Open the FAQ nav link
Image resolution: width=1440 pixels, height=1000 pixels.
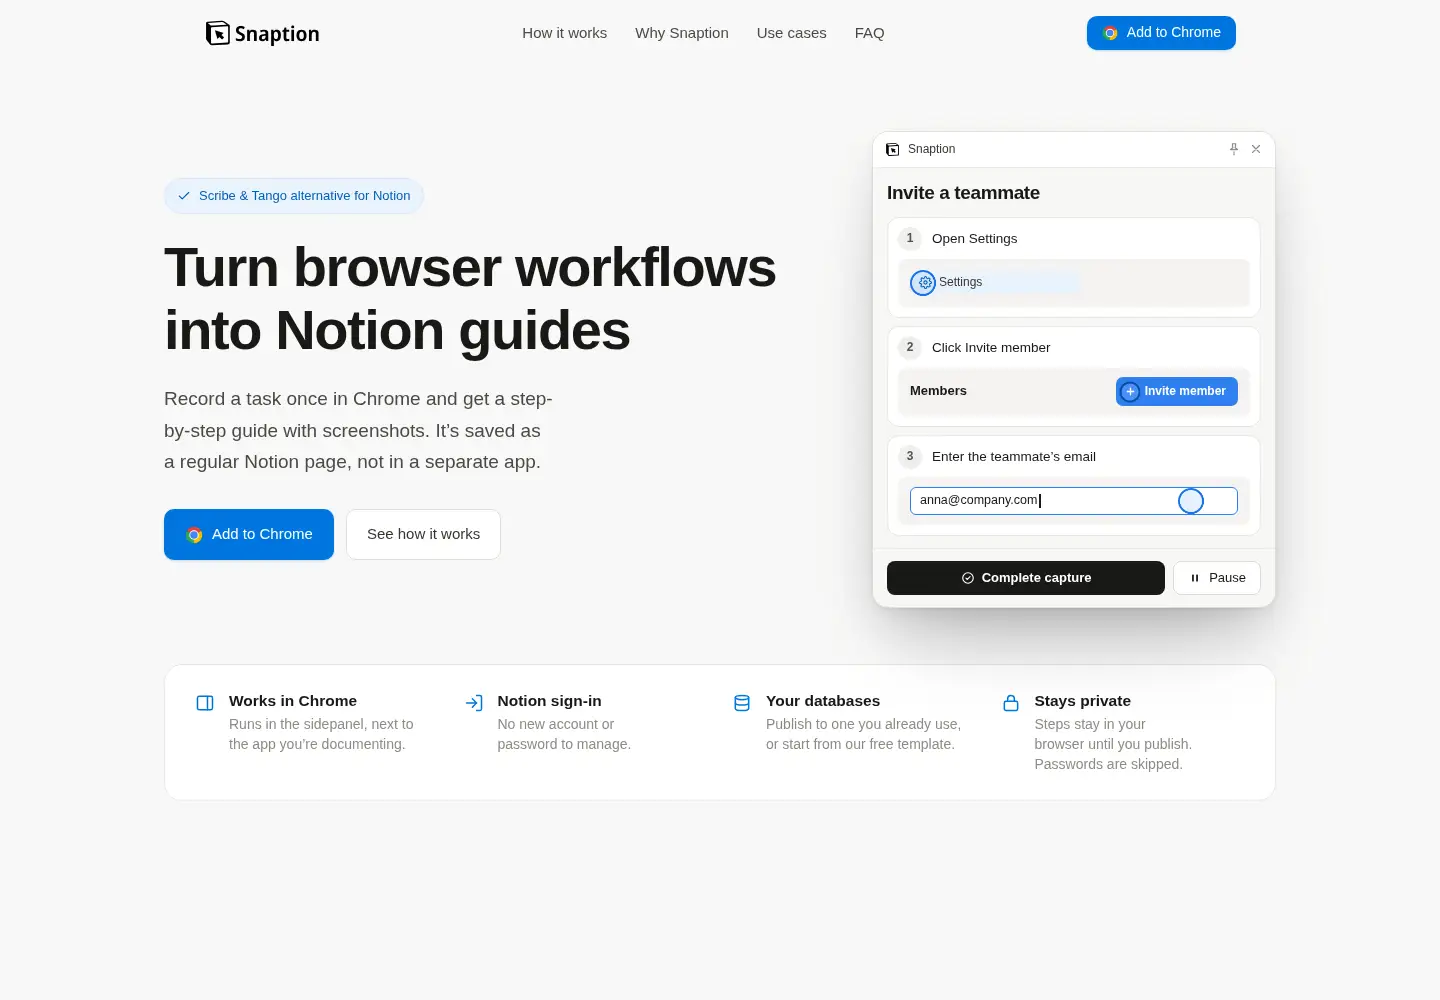click(x=870, y=33)
